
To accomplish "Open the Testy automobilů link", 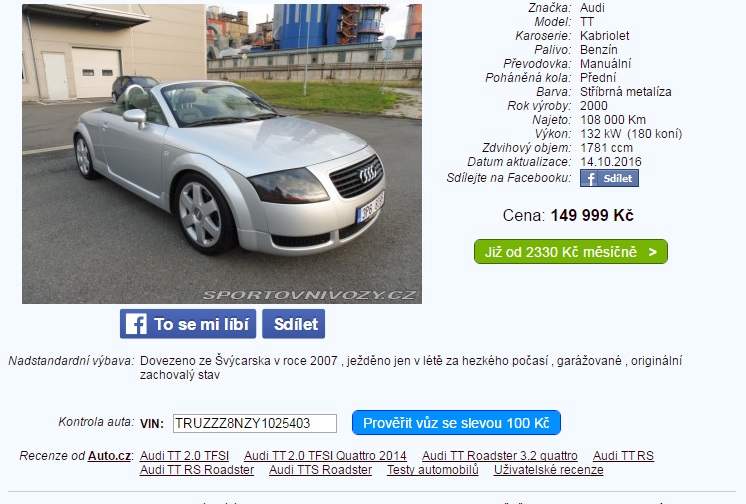I will click(432, 470).
